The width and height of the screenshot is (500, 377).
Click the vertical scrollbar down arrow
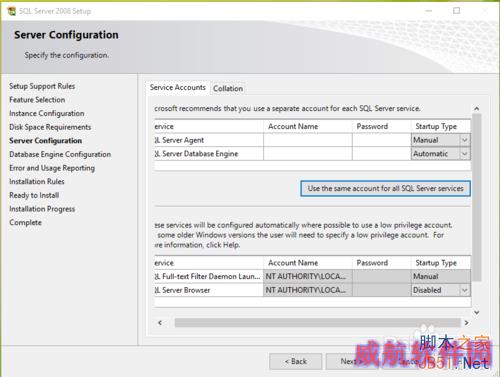[477, 312]
